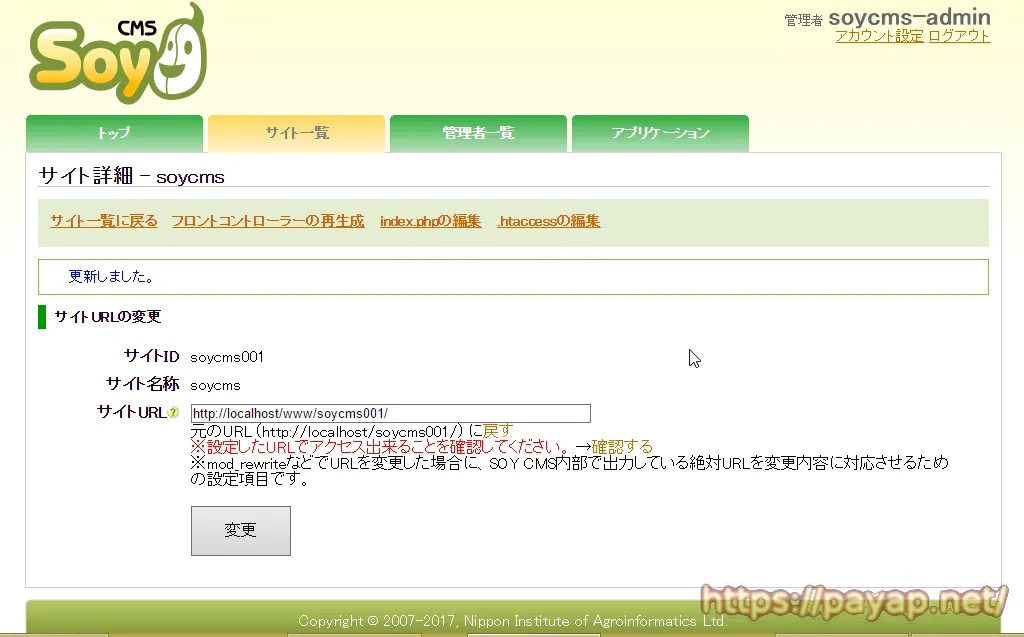Open index.phpの編集 link
This screenshot has height=637, width=1024.
tap(430, 221)
